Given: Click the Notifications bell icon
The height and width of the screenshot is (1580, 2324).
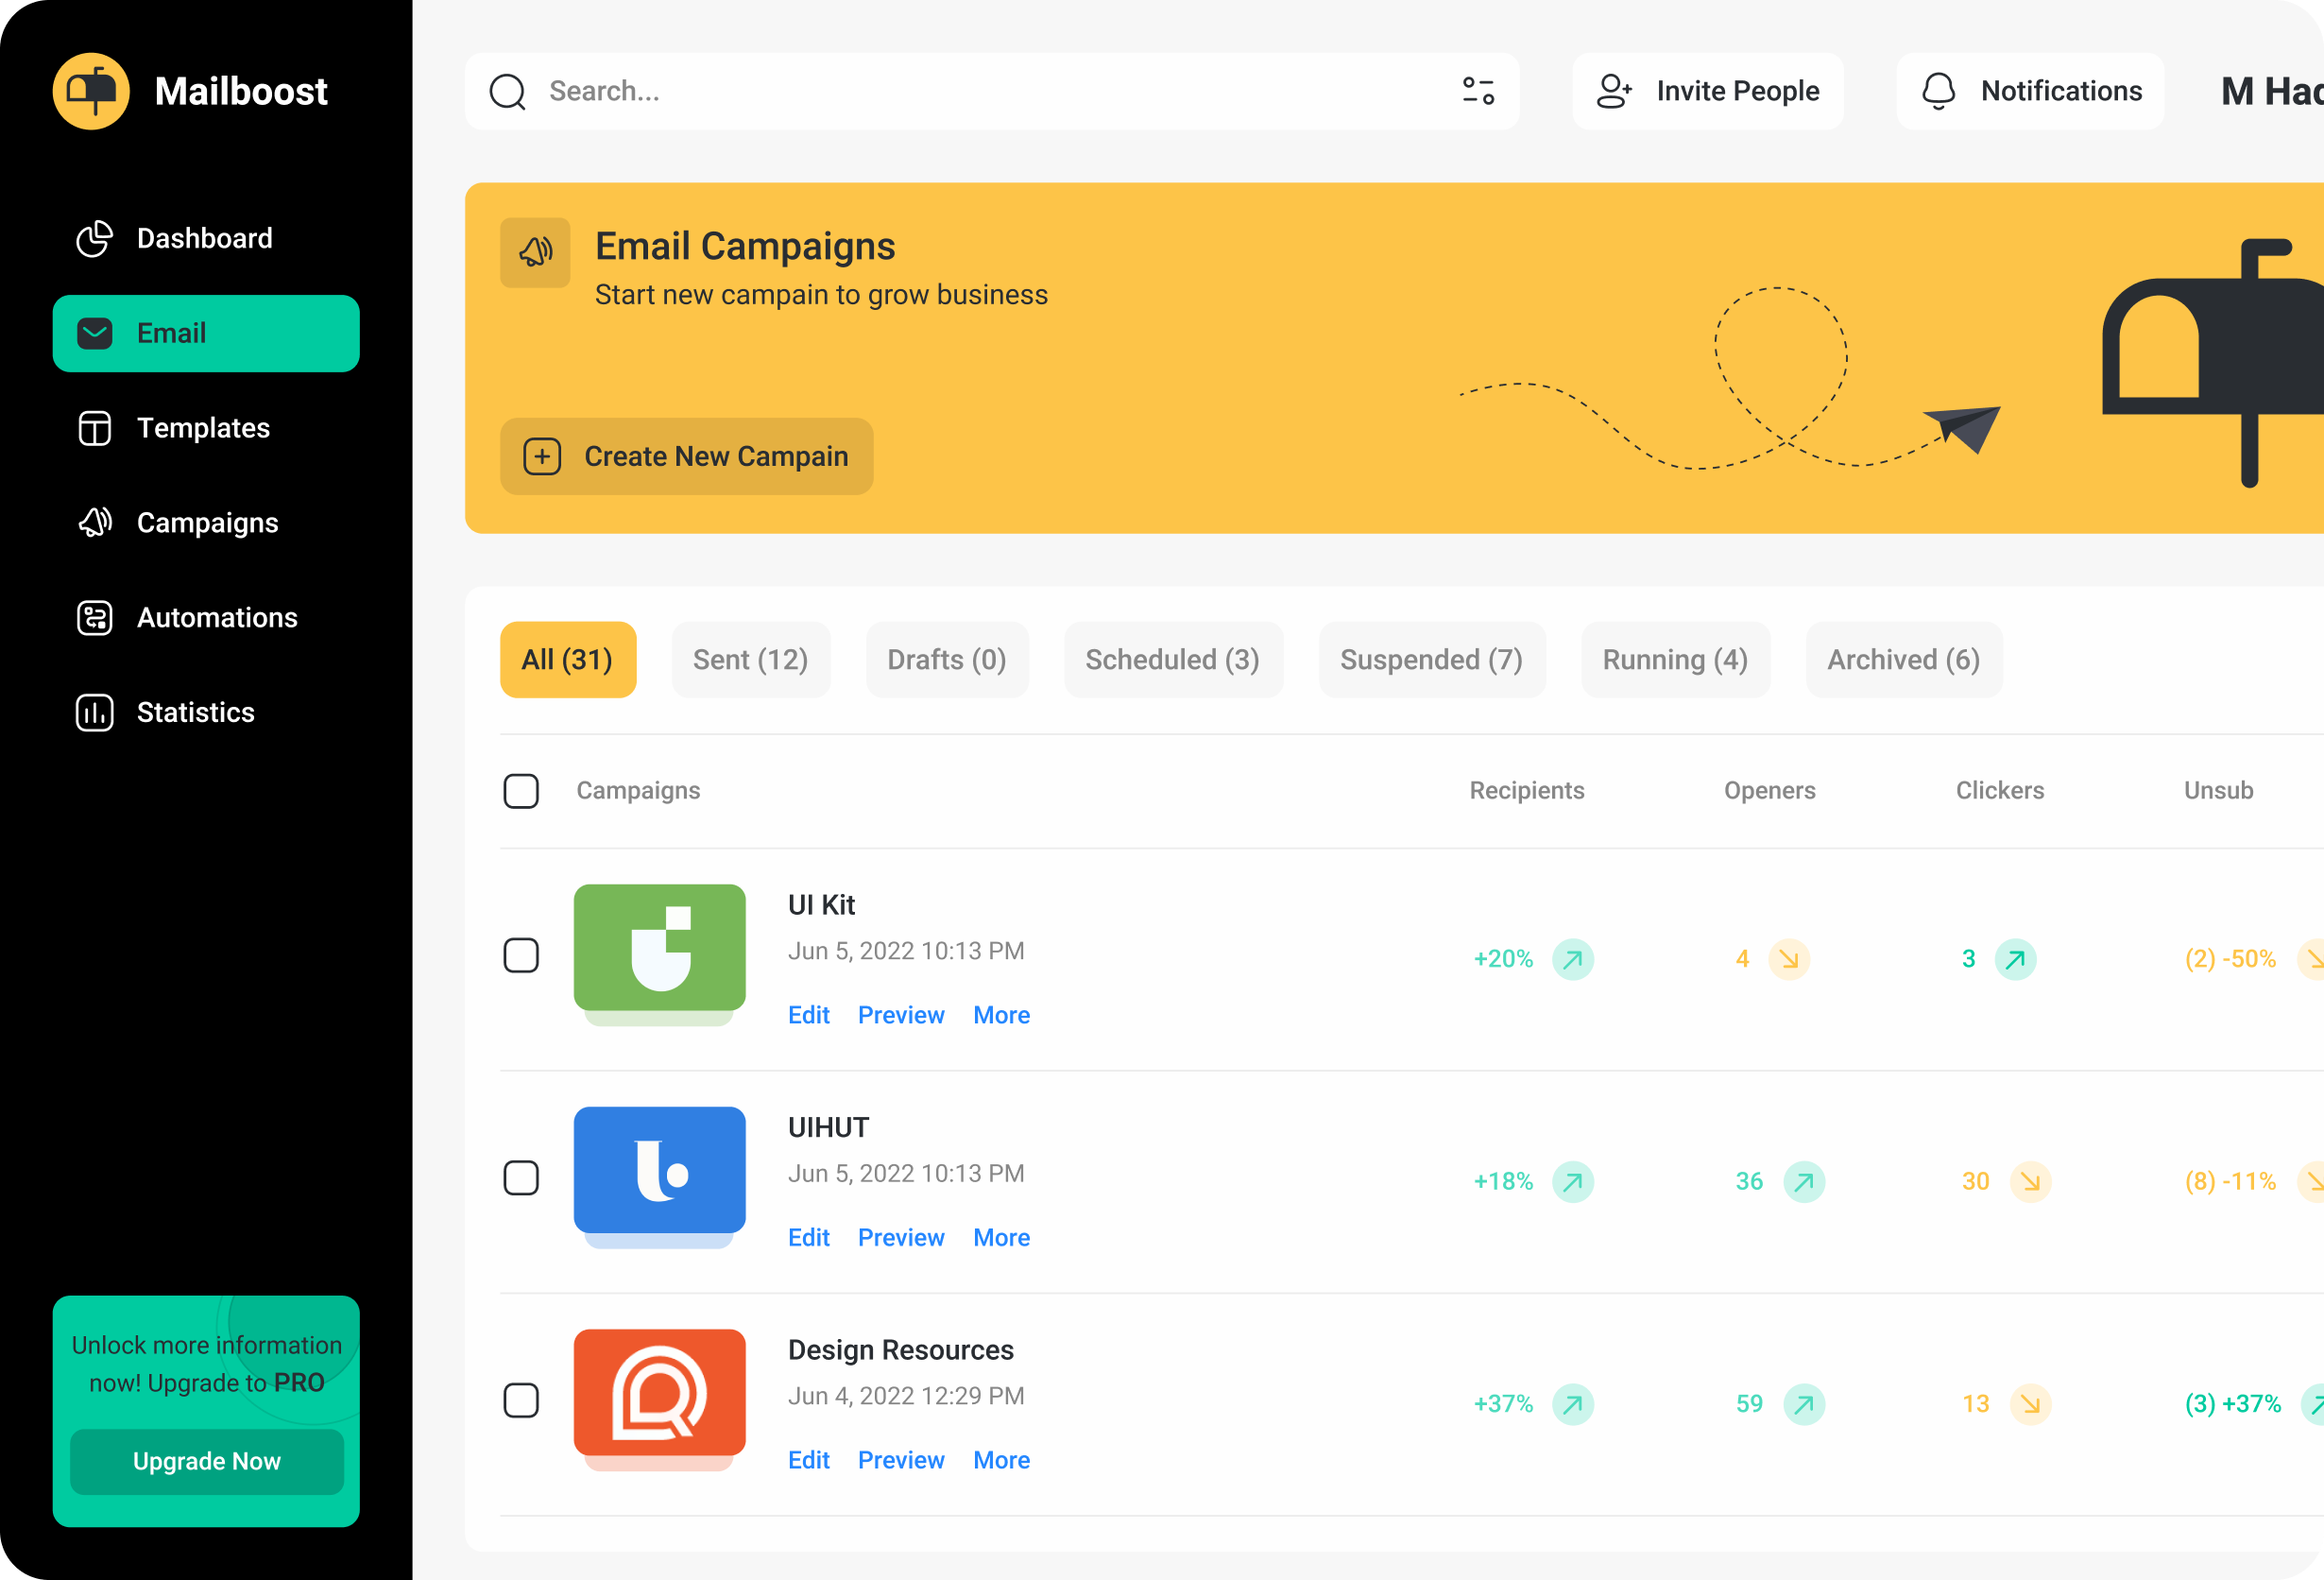Looking at the screenshot, I should click(x=1938, y=91).
